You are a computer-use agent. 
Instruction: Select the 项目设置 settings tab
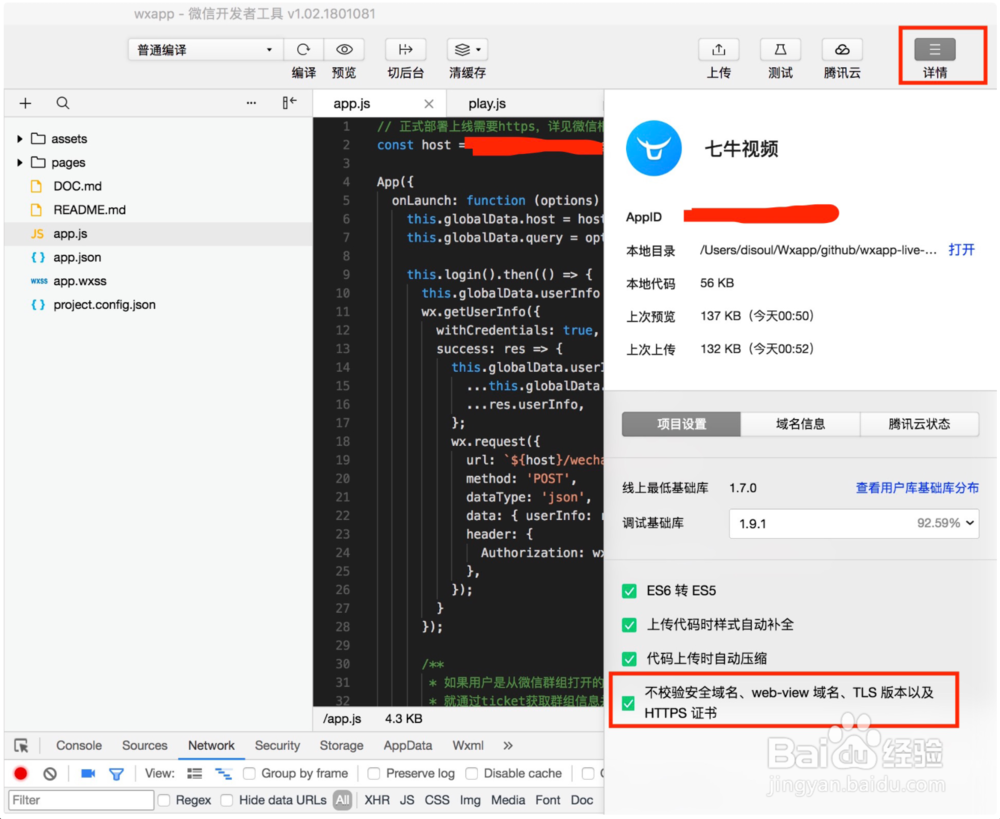click(681, 424)
